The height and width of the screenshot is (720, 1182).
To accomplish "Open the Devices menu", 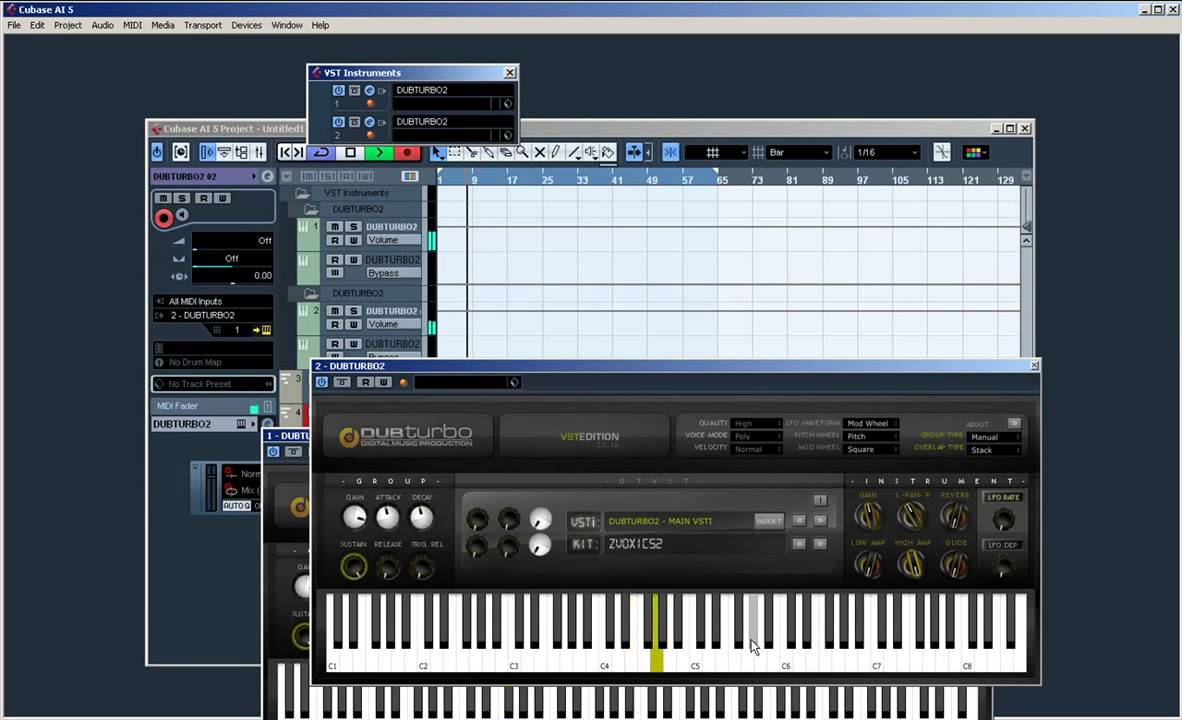I will click(x=247, y=25).
